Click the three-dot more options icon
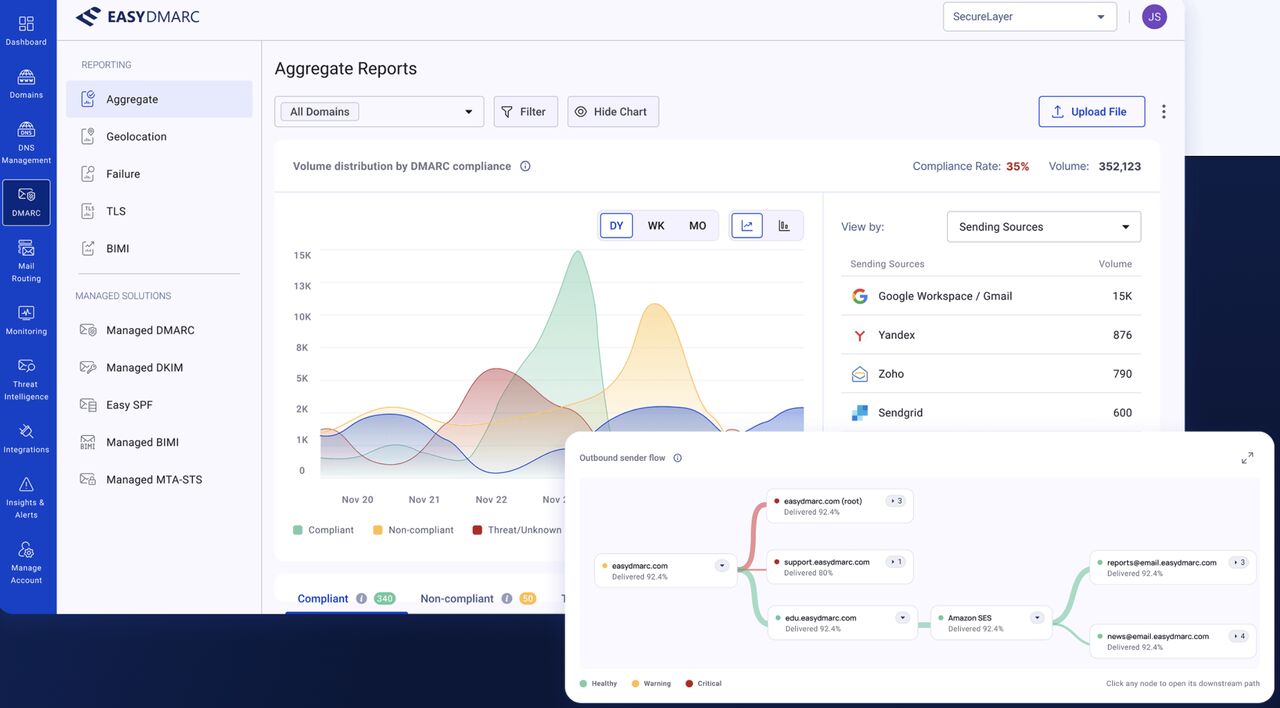The width and height of the screenshot is (1280, 708). (x=1163, y=112)
